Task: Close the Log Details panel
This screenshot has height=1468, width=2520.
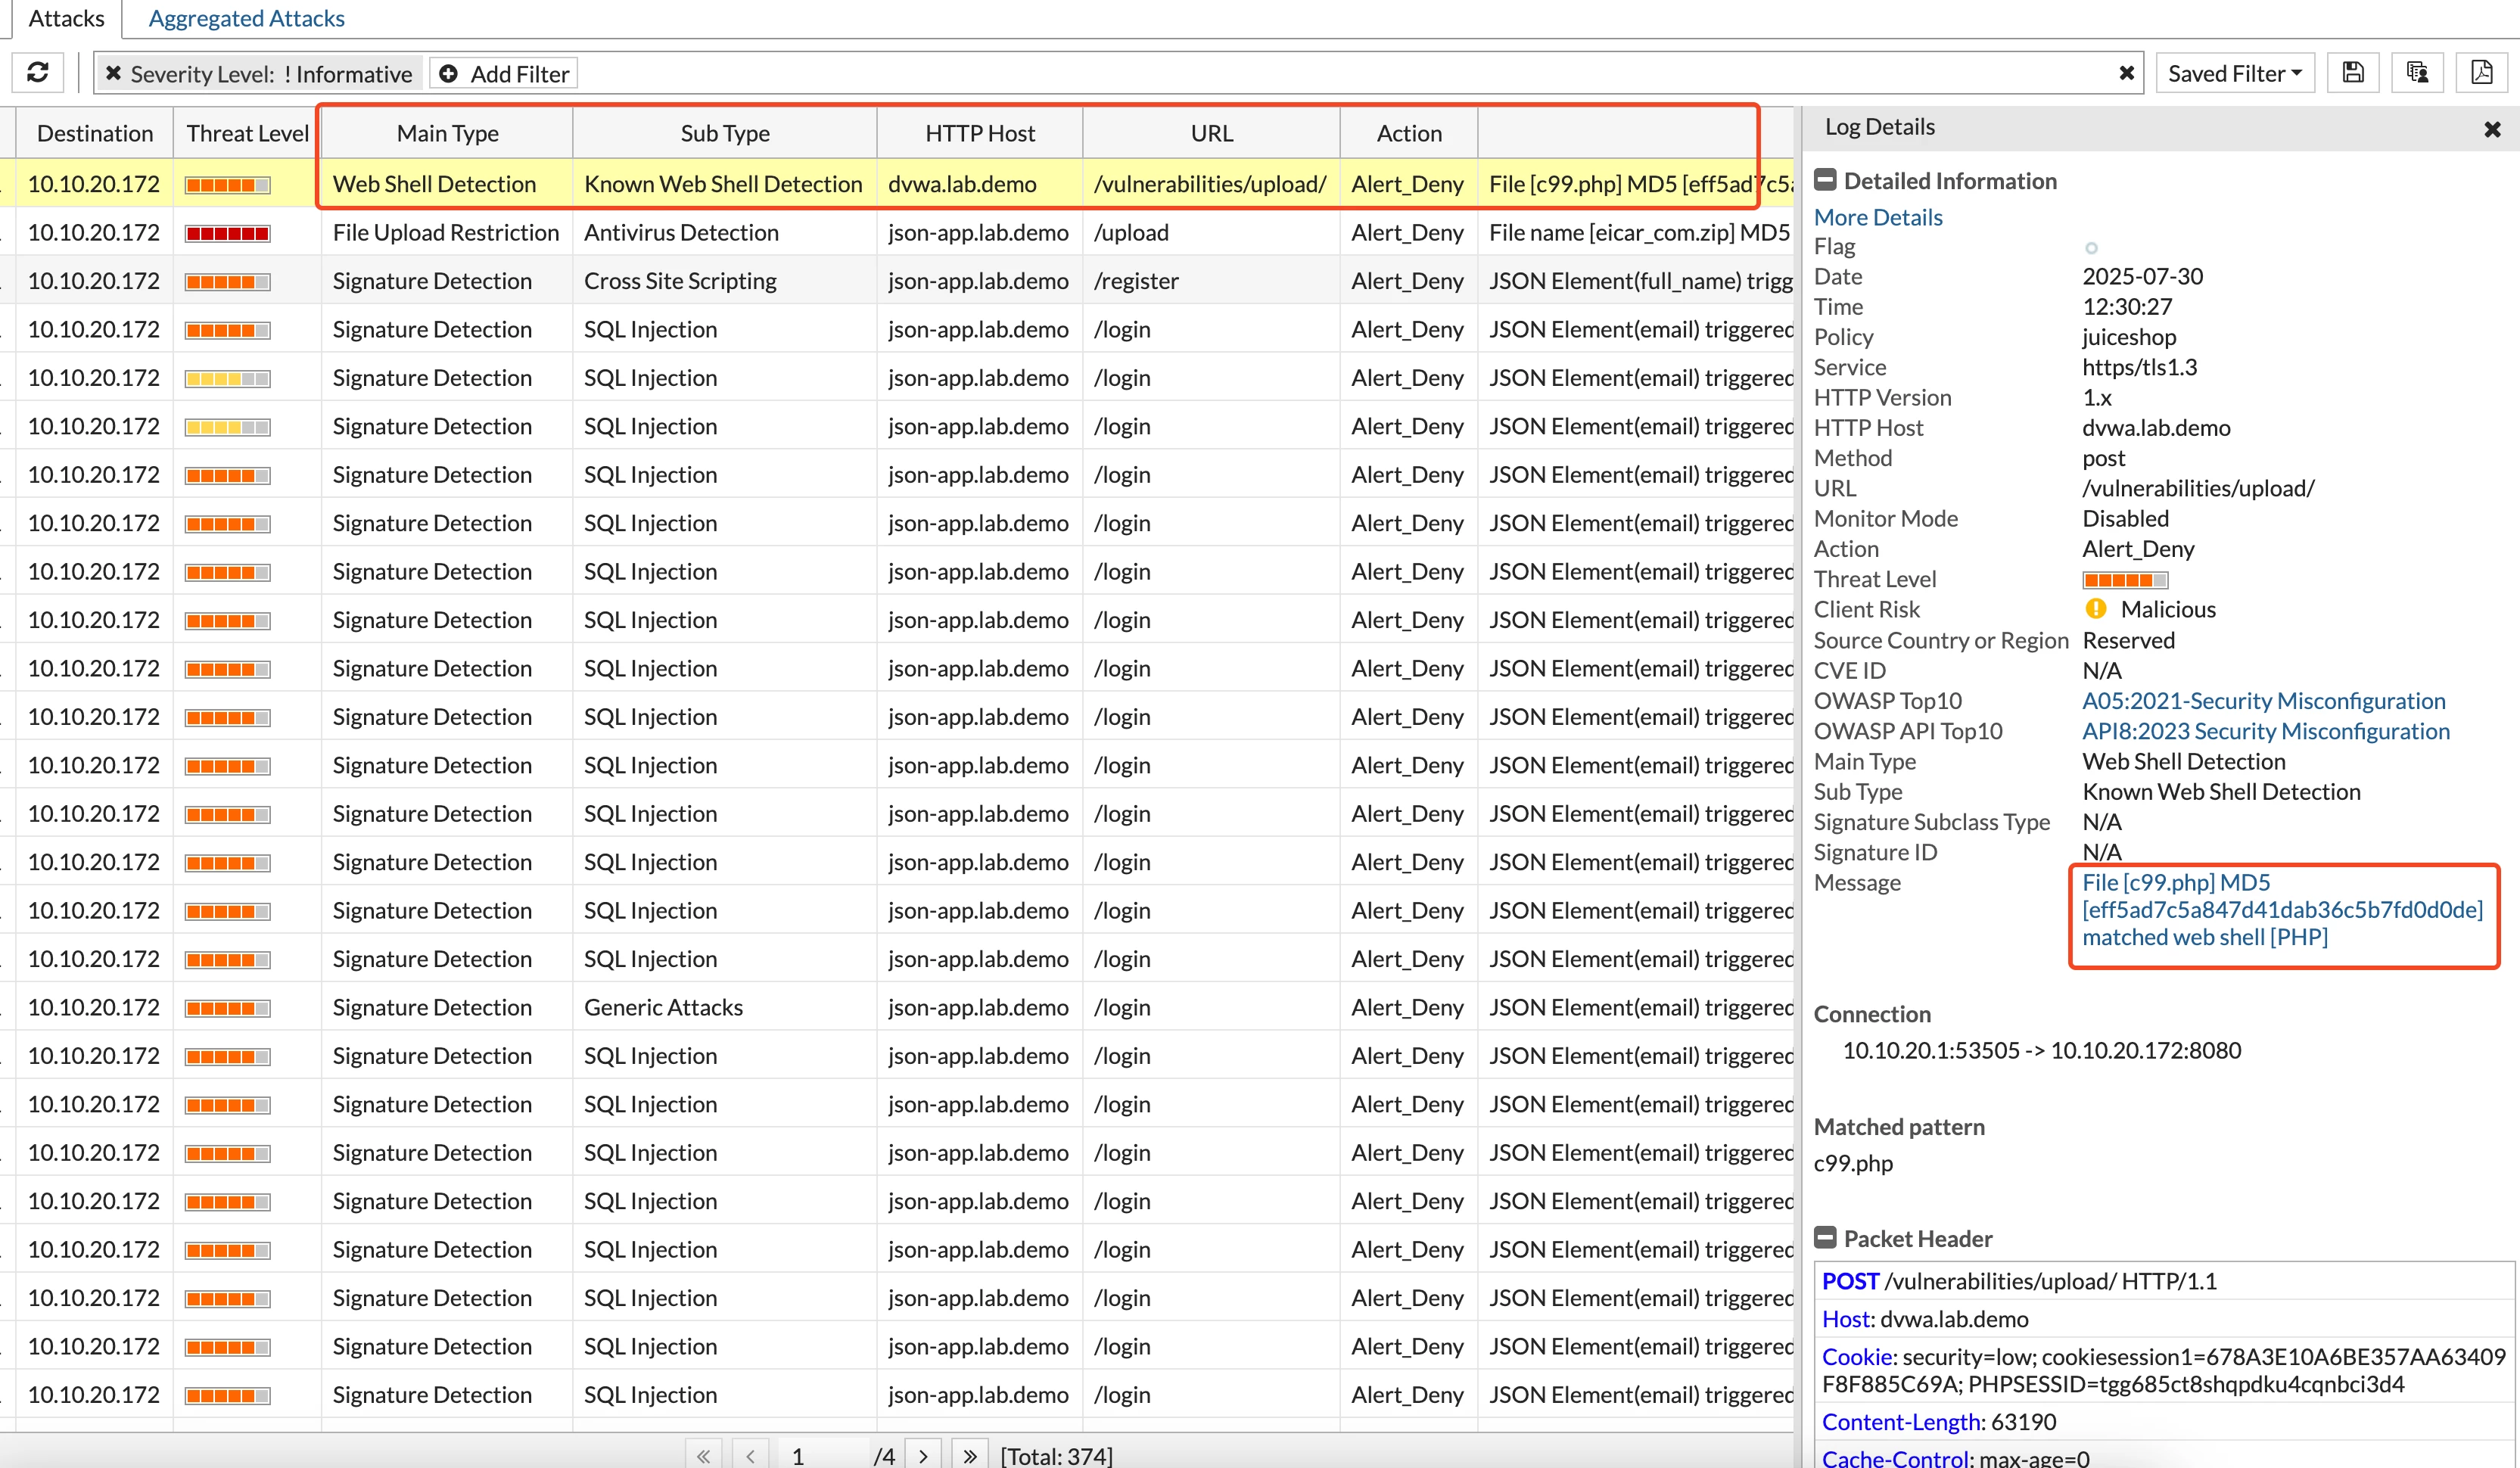Action: pyautogui.click(x=2492, y=129)
